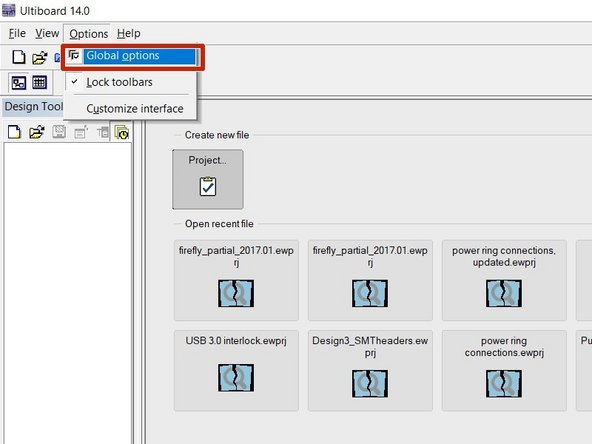Open the View menu

[x=47, y=34]
